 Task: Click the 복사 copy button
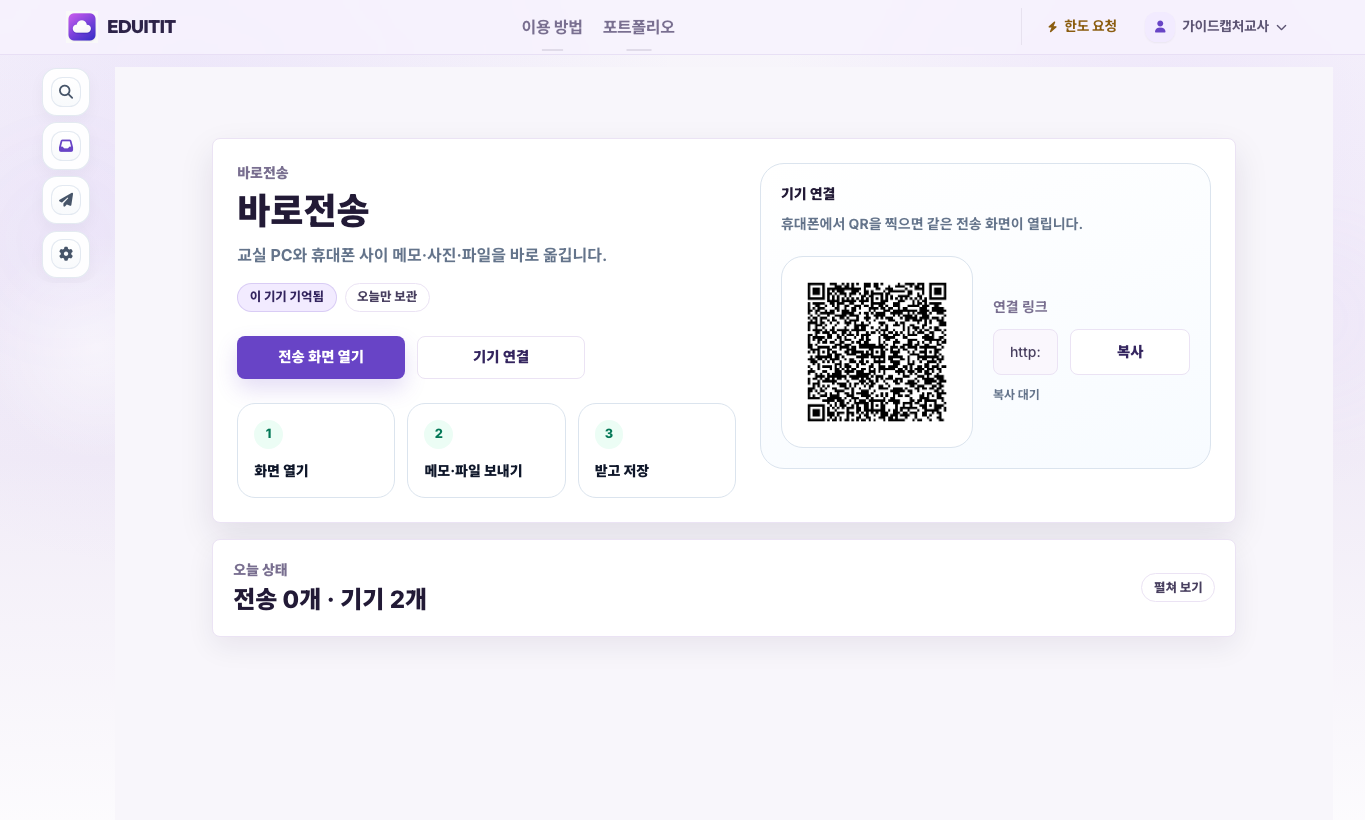(1130, 352)
